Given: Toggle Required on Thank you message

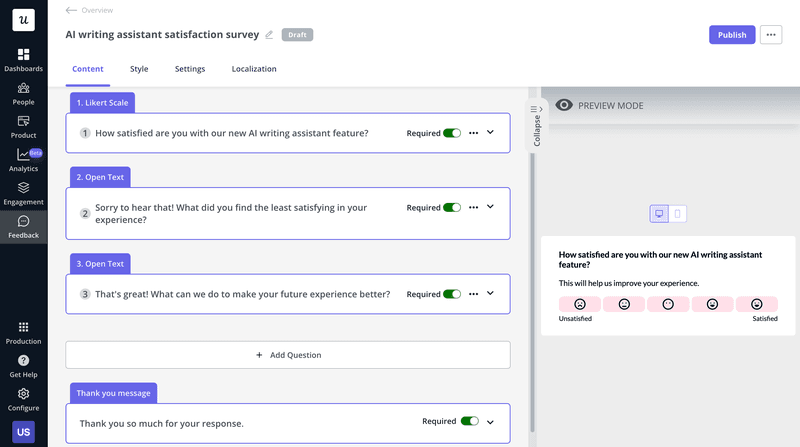Looking at the screenshot, I should tap(469, 421).
